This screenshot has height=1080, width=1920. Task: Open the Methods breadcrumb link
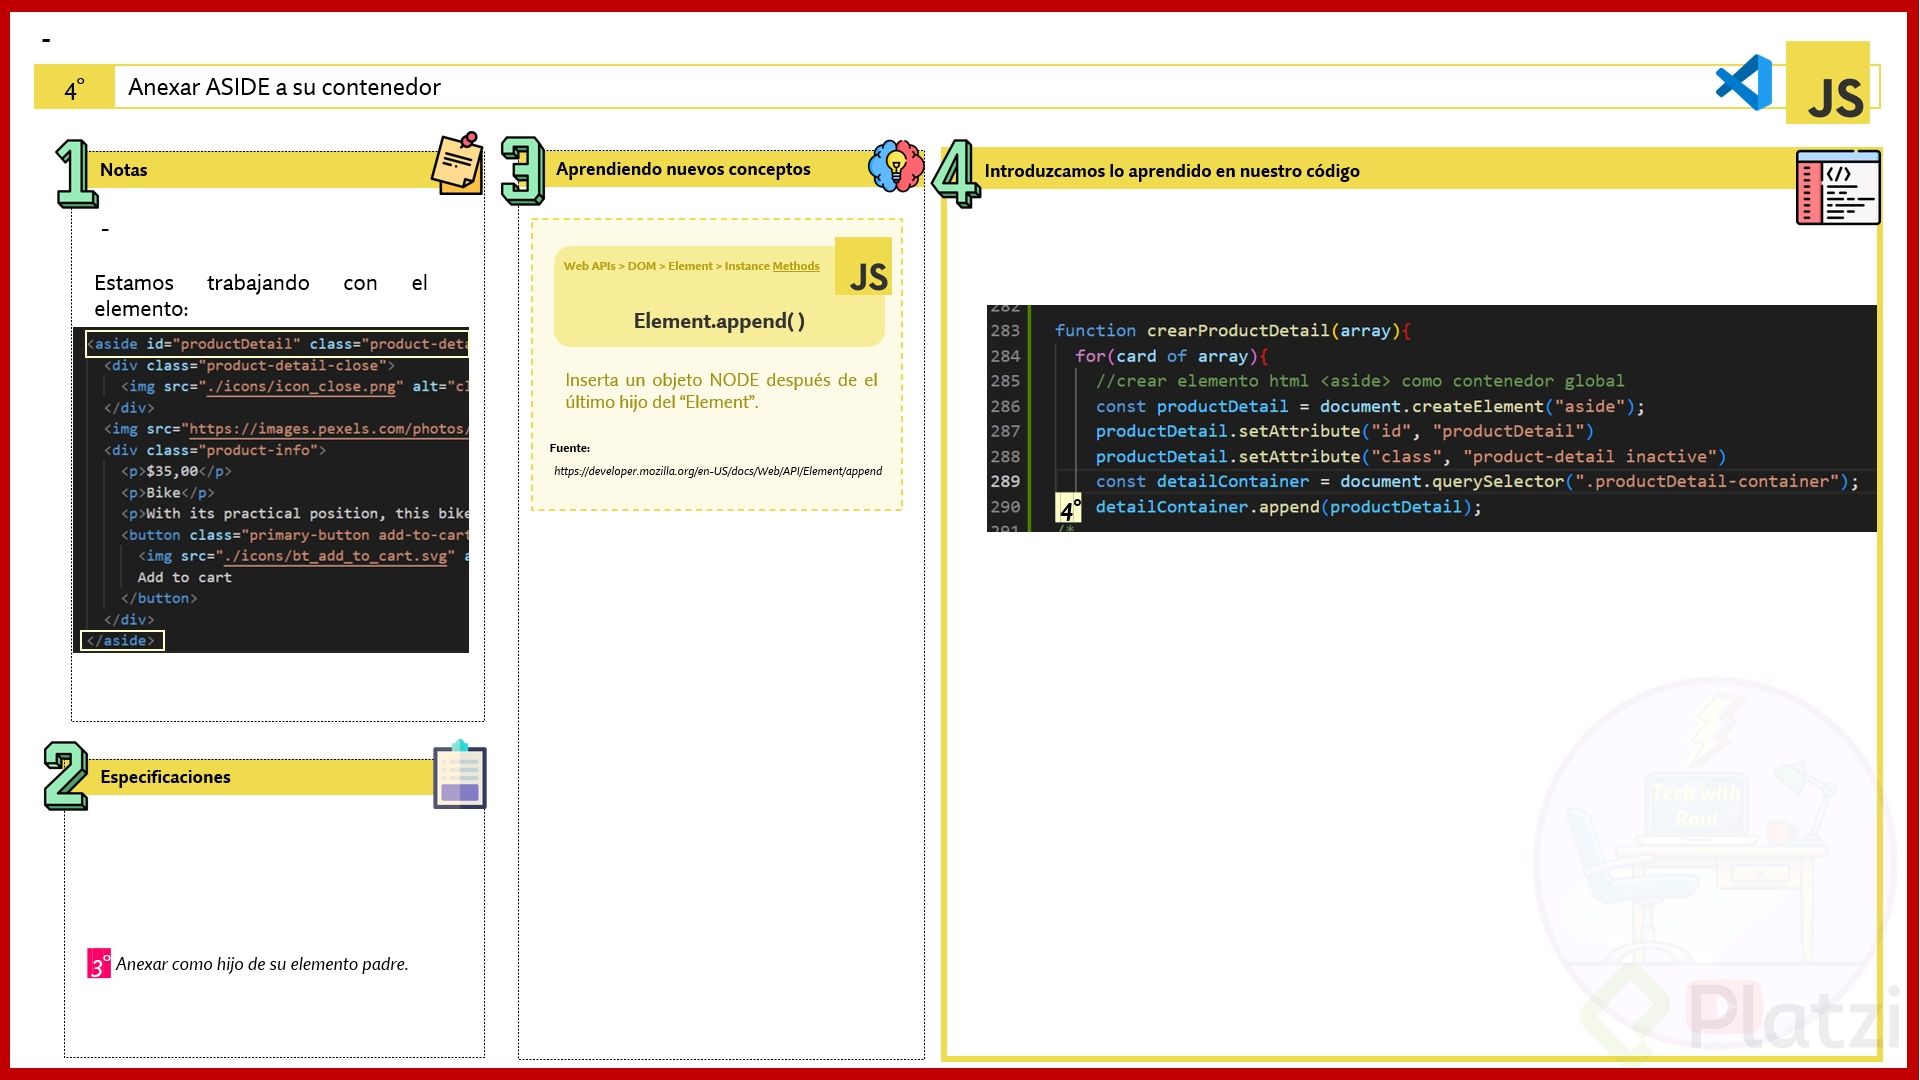click(796, 266)
